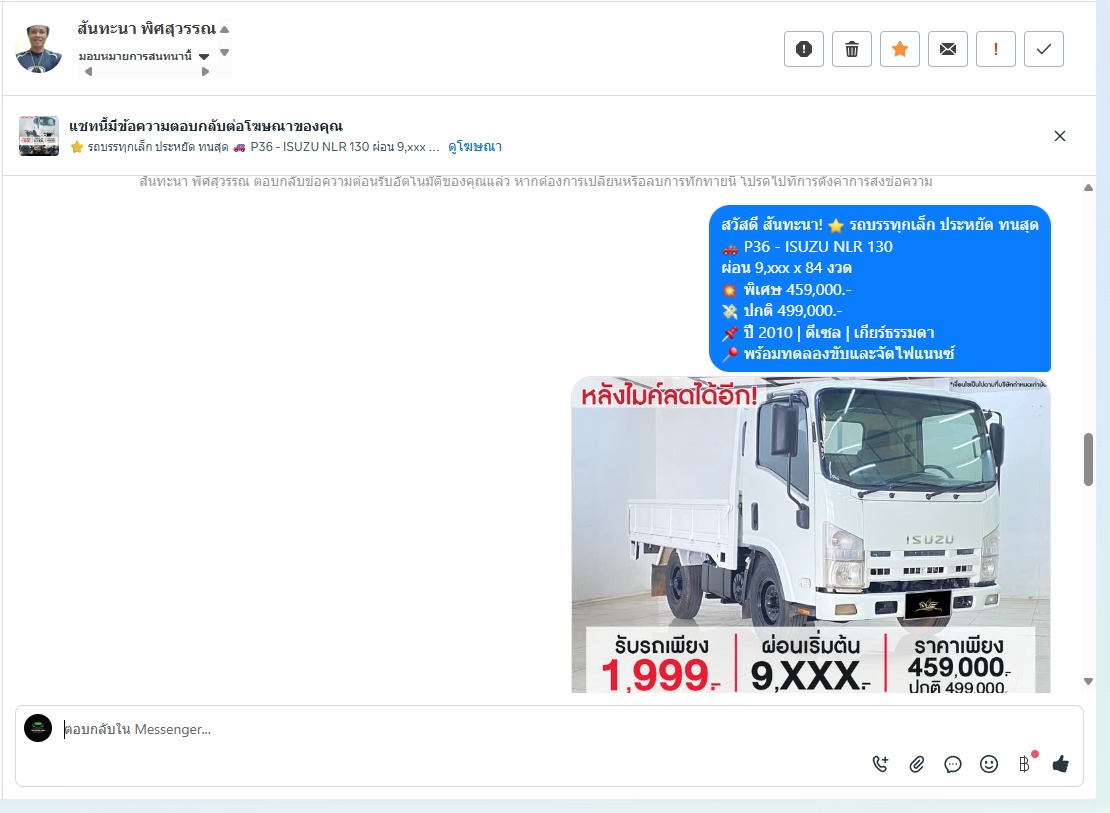Viewport: 1110px width, 813px height.
Task: Open สันทะนา's profile picture
Action: pos(39,48)
